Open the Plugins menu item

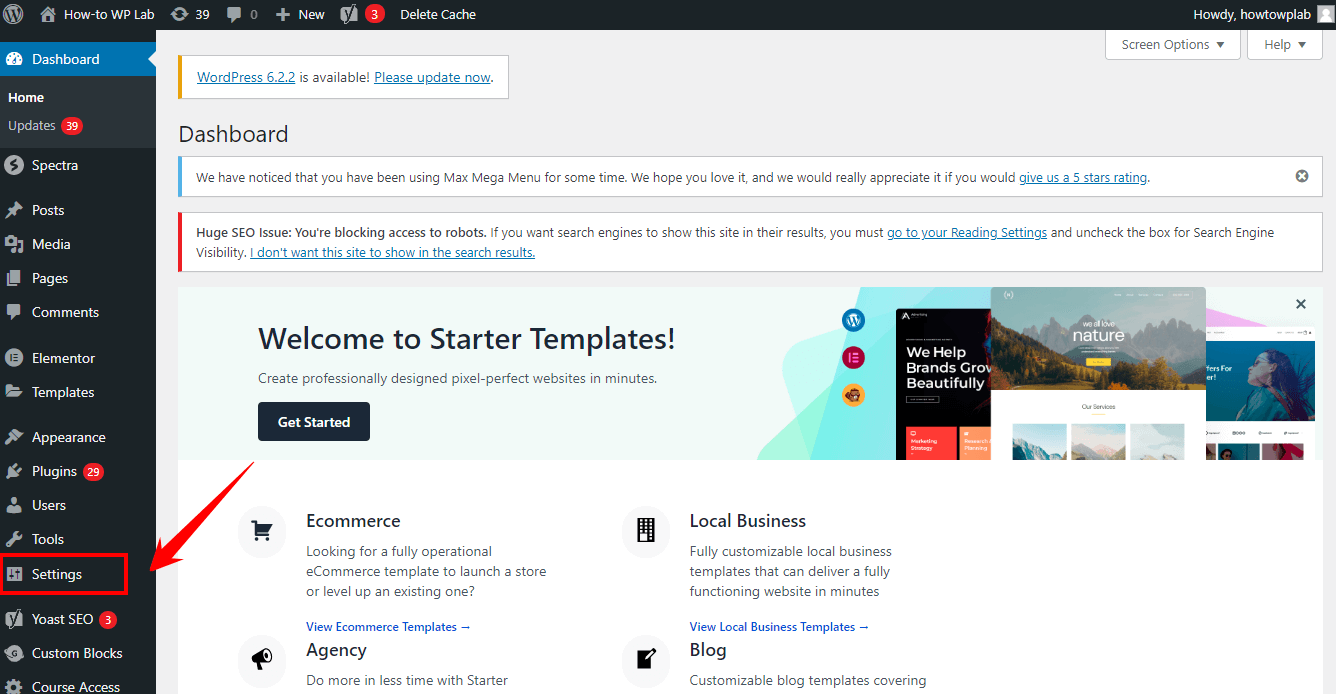[54, 471]
